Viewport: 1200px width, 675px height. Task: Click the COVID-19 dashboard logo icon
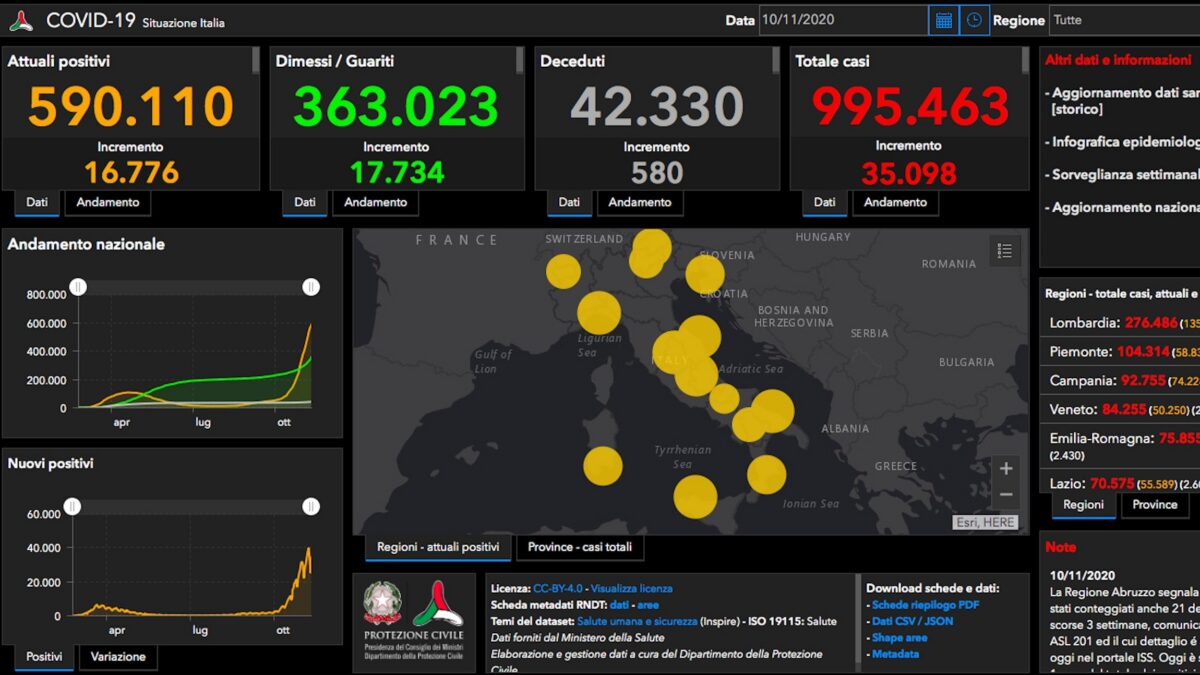coord(21,21)
